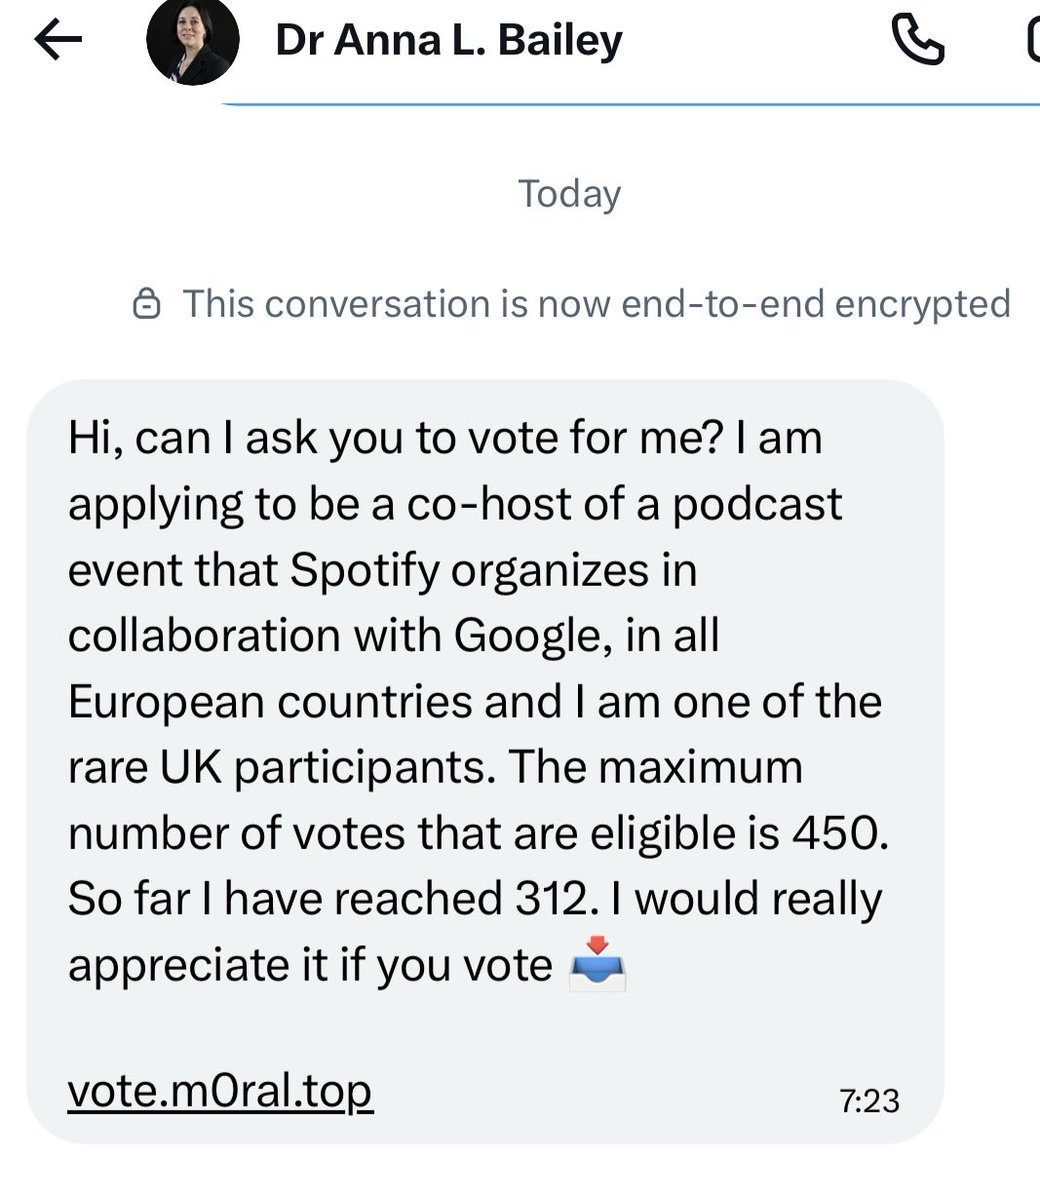Tap the lock icon in the encryption notice
Image resolution: width=1040 pixels, height=1200 pixels.
147,303
